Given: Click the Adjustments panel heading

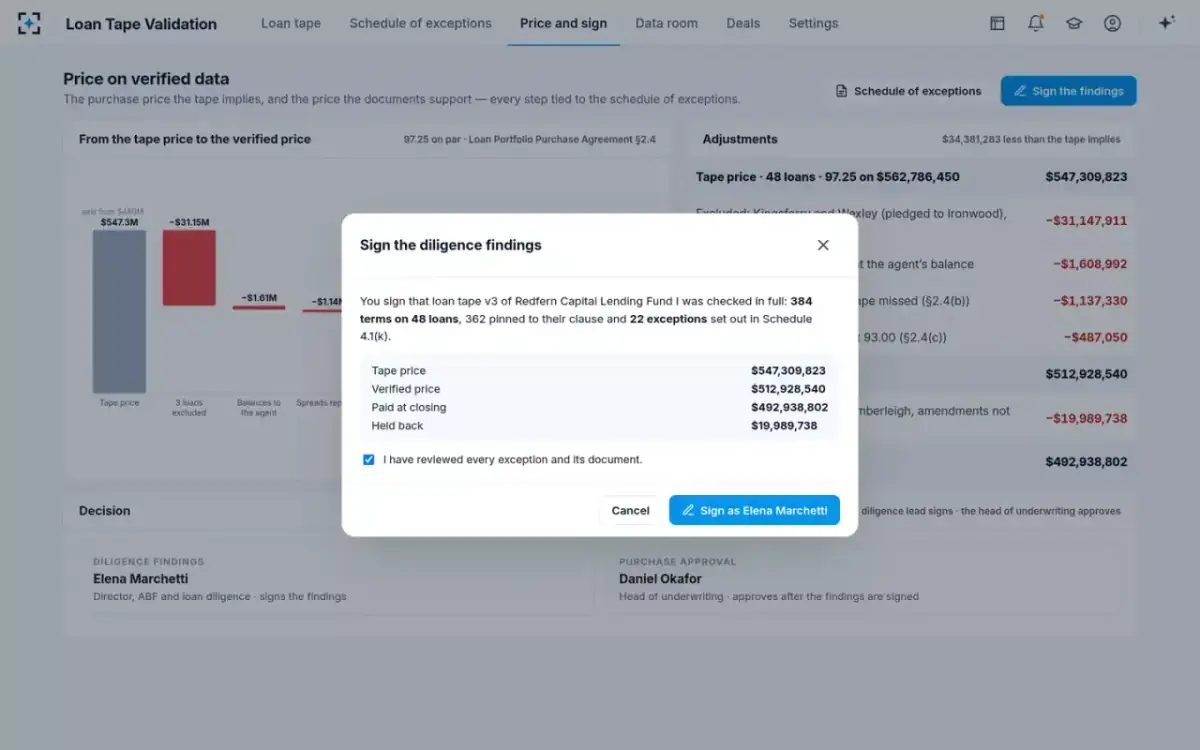Looking at the screenshot, I should coord(740,139).
